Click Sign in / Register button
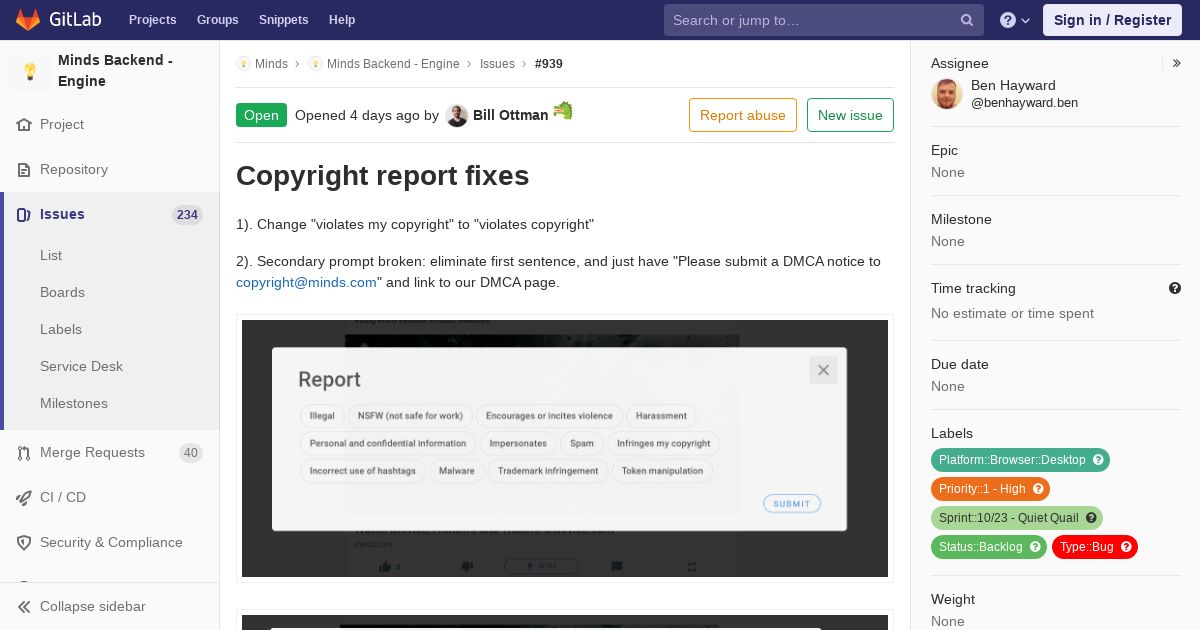Screen dimensions: 1200x630 point(1112,20)
